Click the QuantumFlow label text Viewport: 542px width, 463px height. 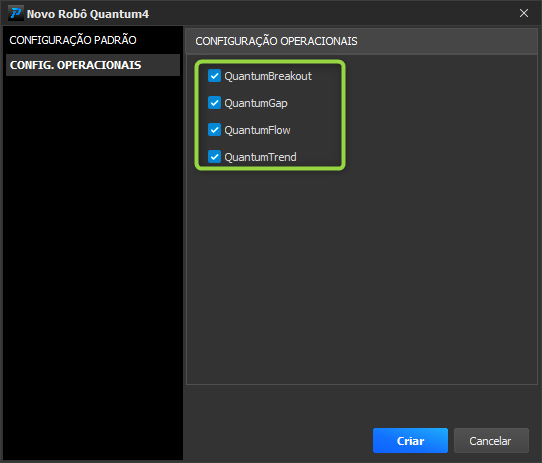(x=257, y=130)
